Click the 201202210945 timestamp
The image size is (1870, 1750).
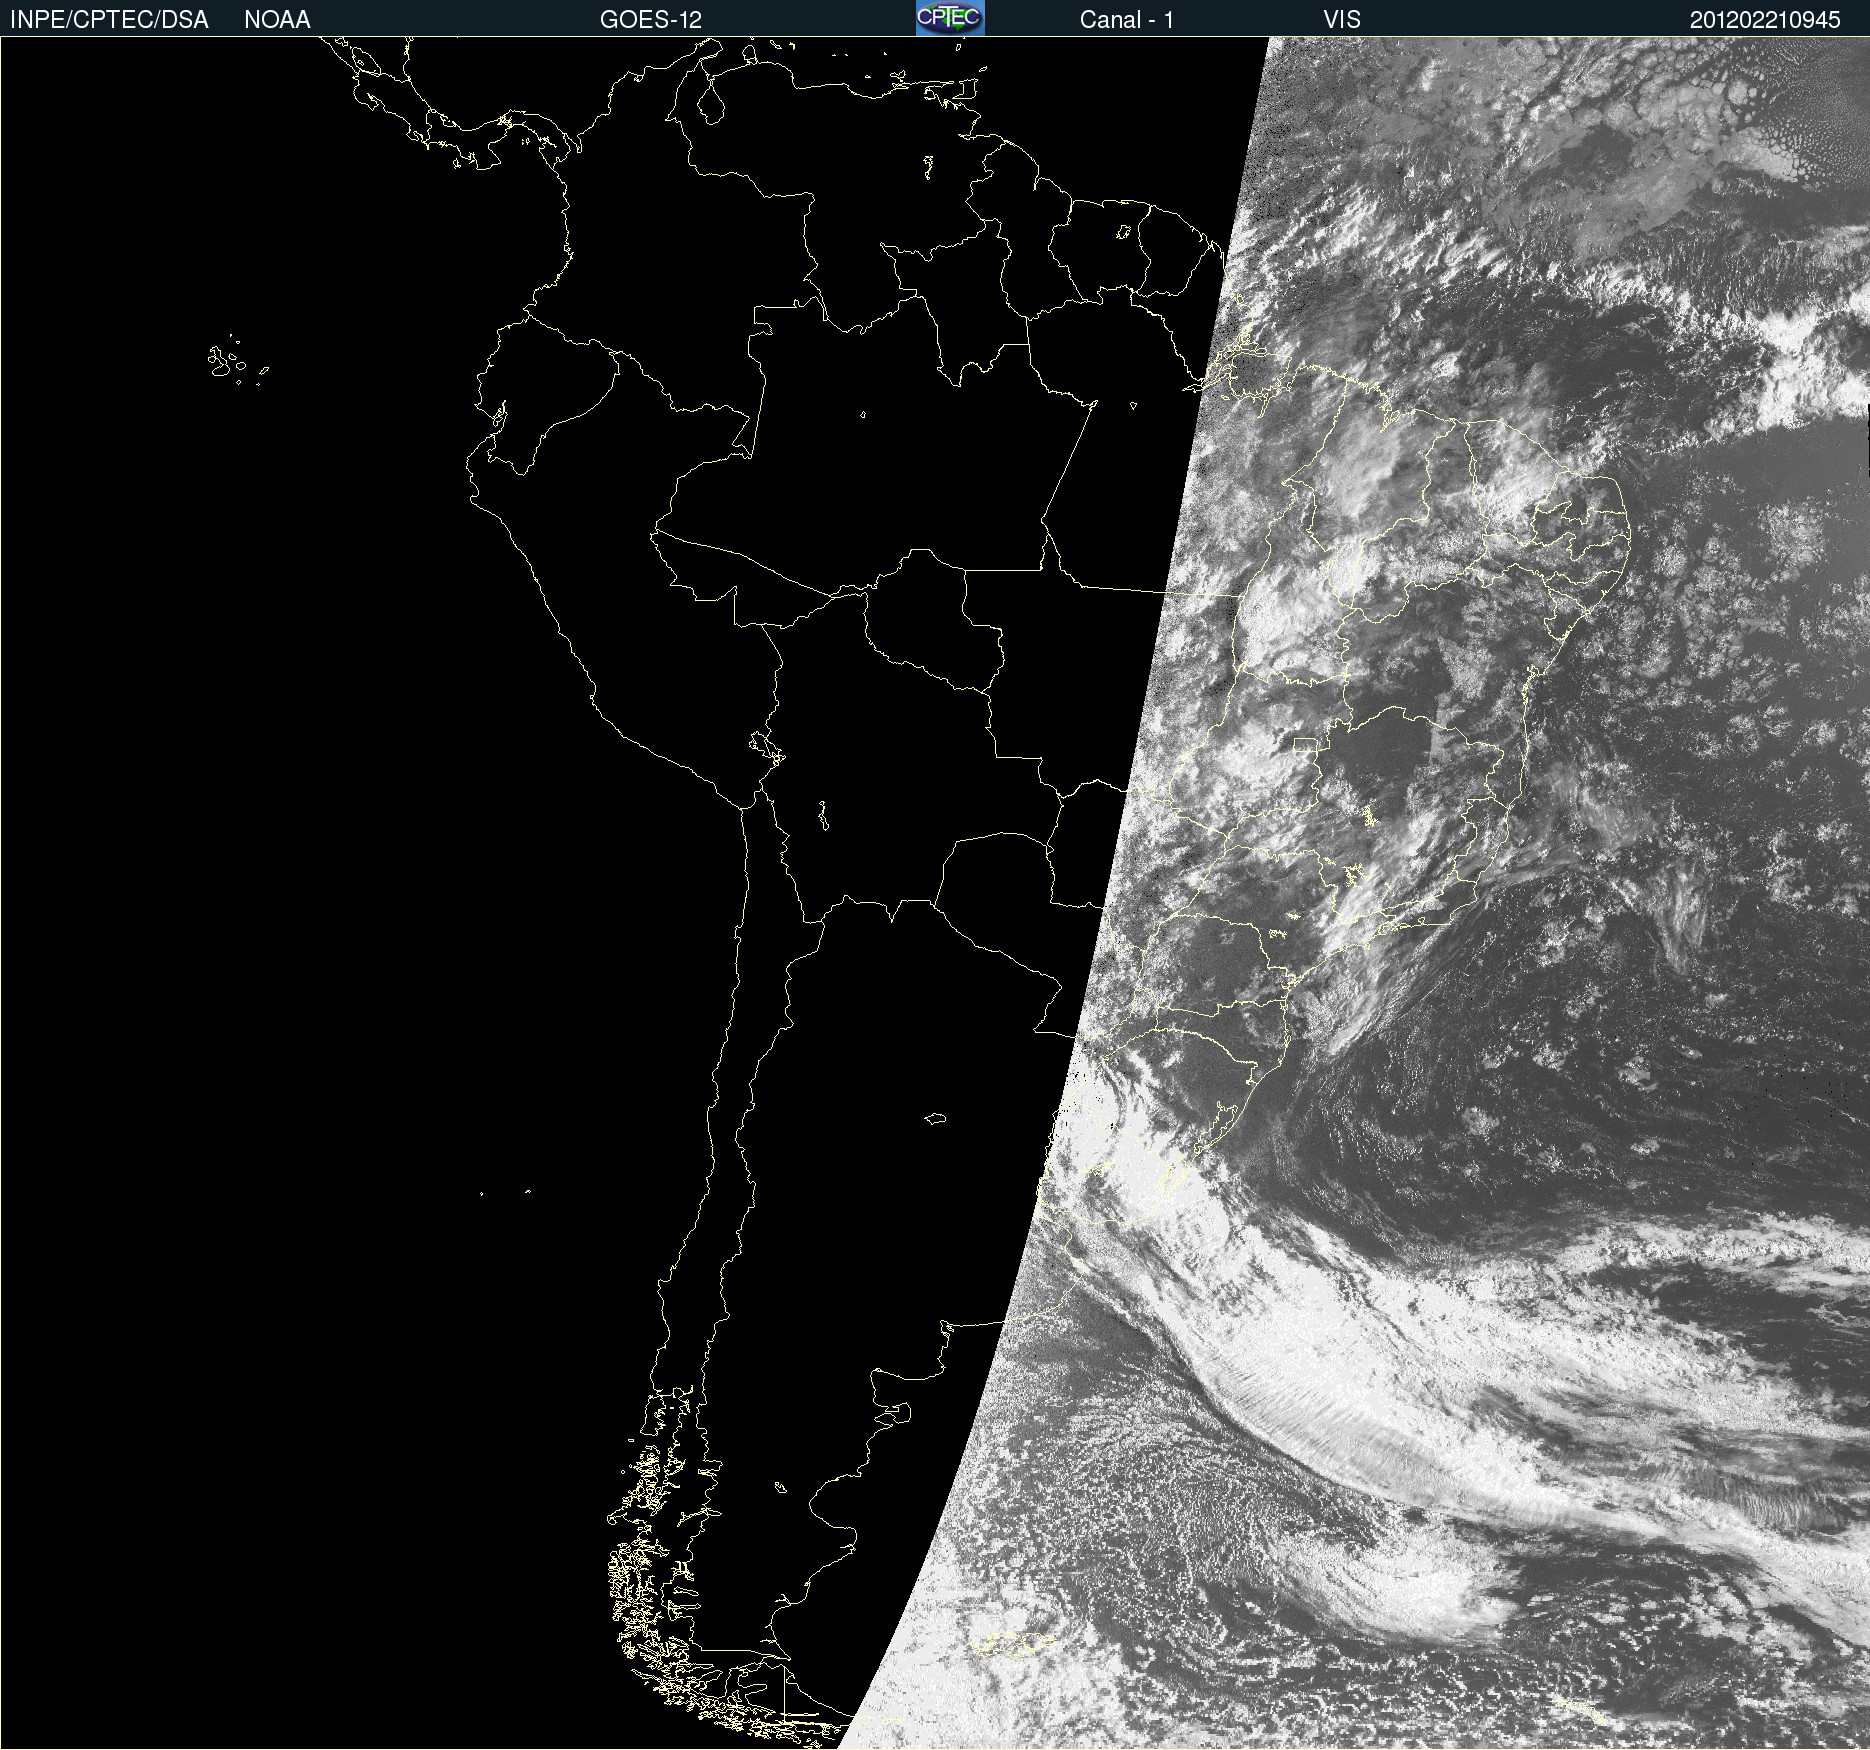tap(1765, 20)
